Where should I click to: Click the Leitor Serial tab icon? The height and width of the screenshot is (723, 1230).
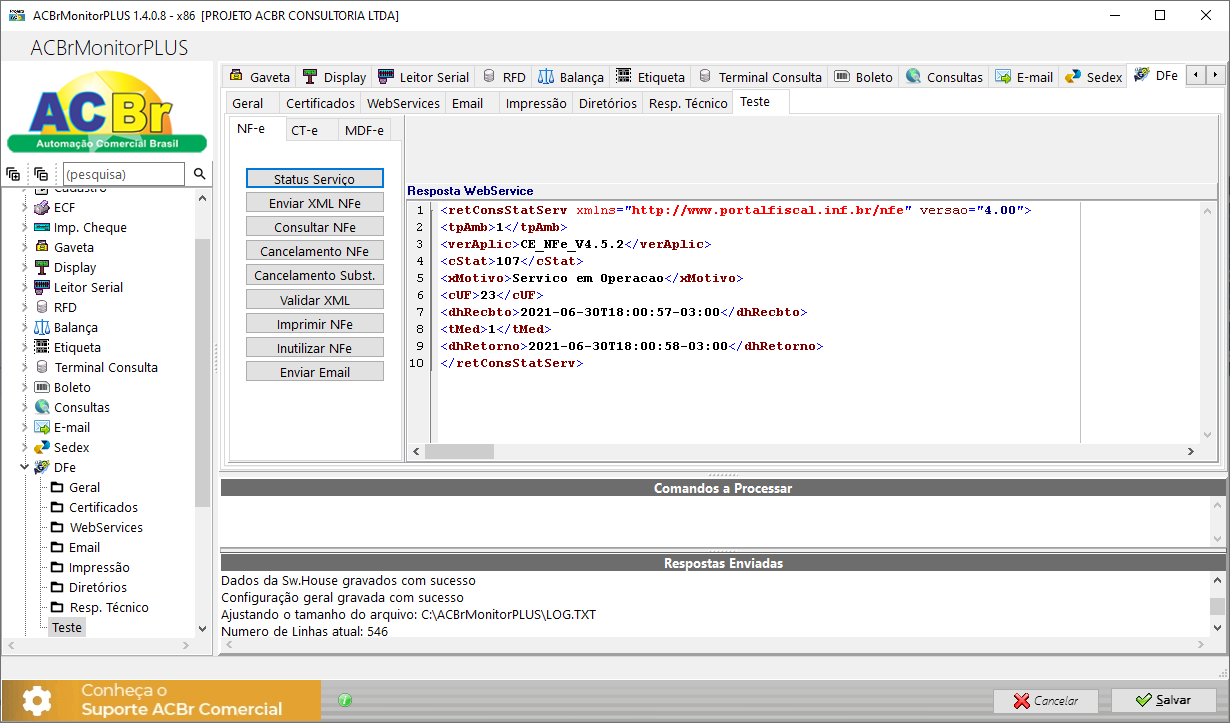click(386, 76)
